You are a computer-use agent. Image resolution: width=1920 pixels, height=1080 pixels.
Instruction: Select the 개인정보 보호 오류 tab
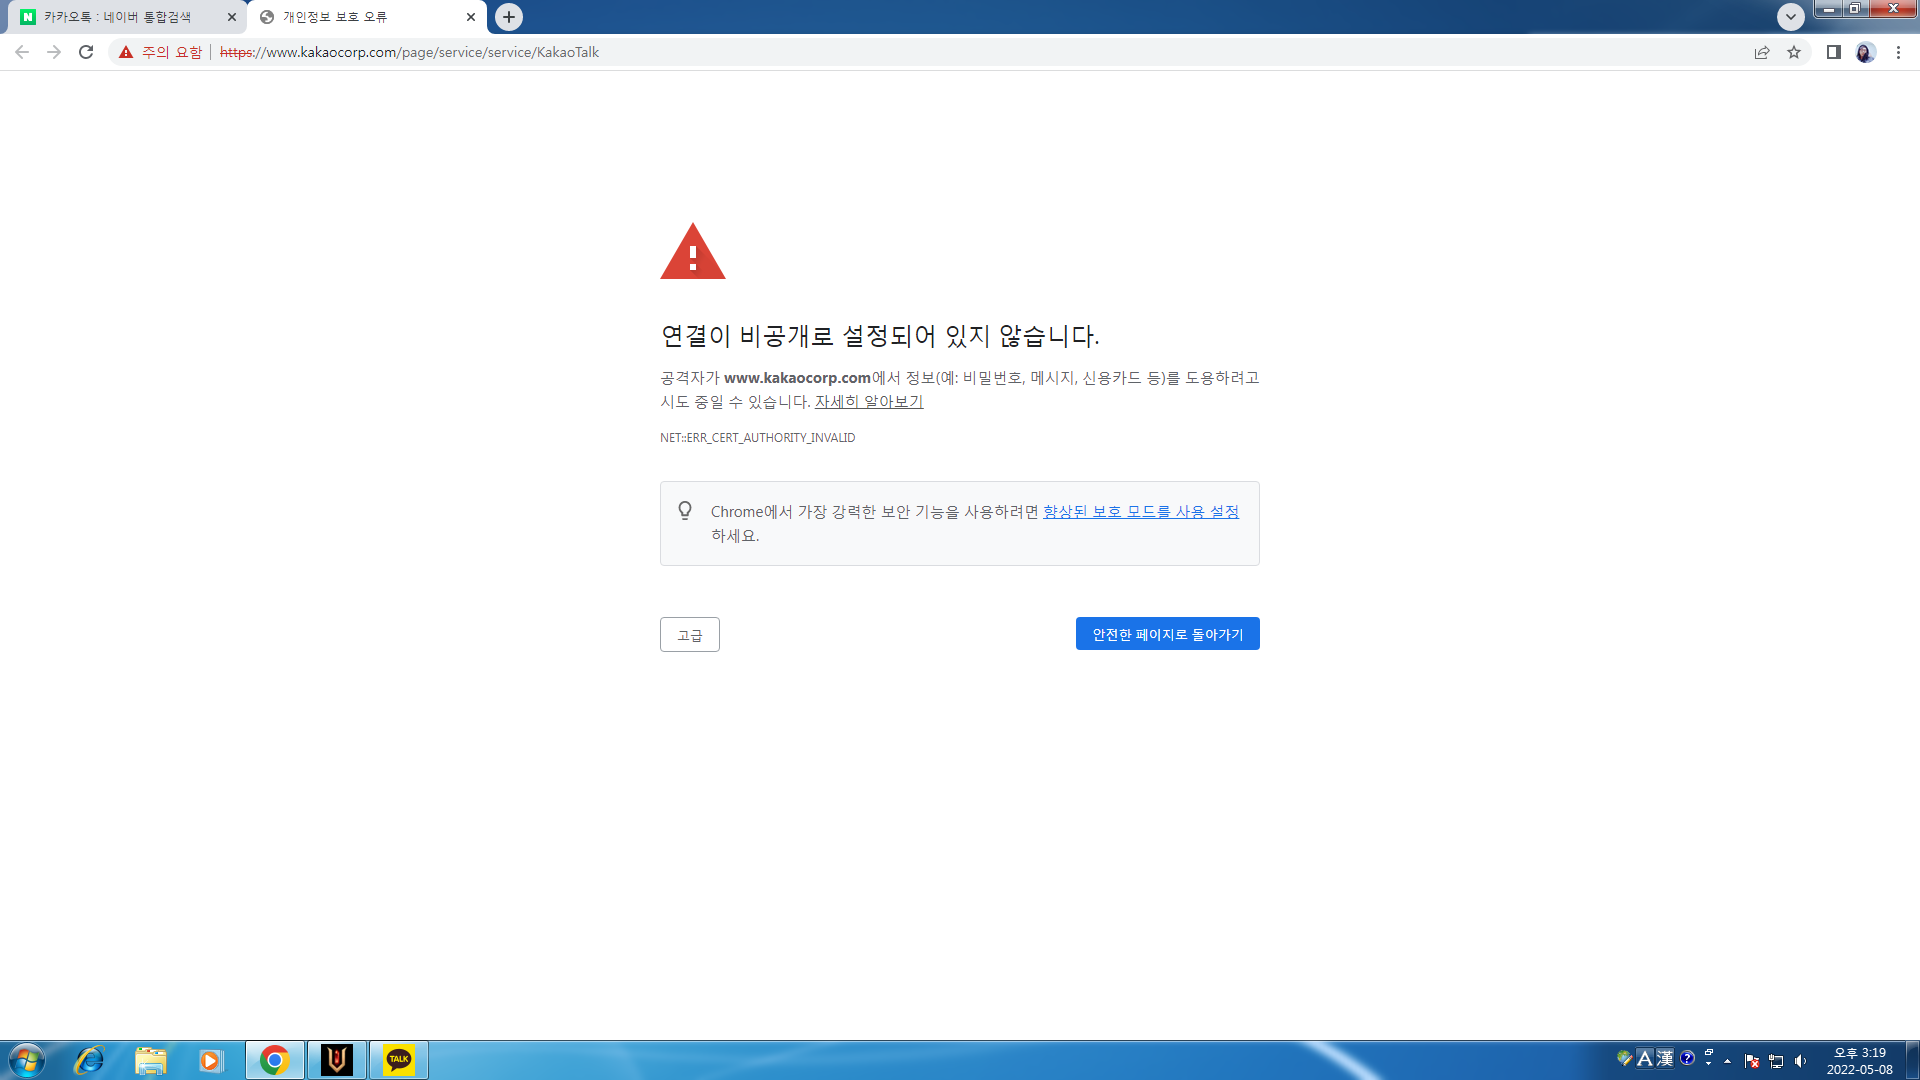(367, 17)
